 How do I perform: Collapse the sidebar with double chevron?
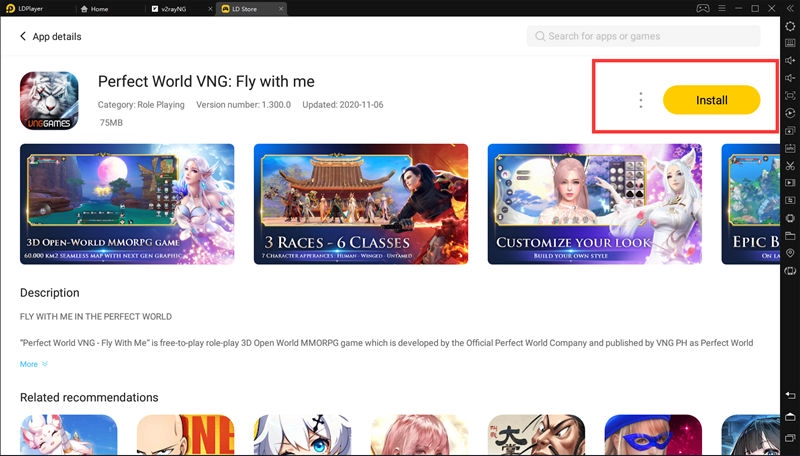coord(790,9)
